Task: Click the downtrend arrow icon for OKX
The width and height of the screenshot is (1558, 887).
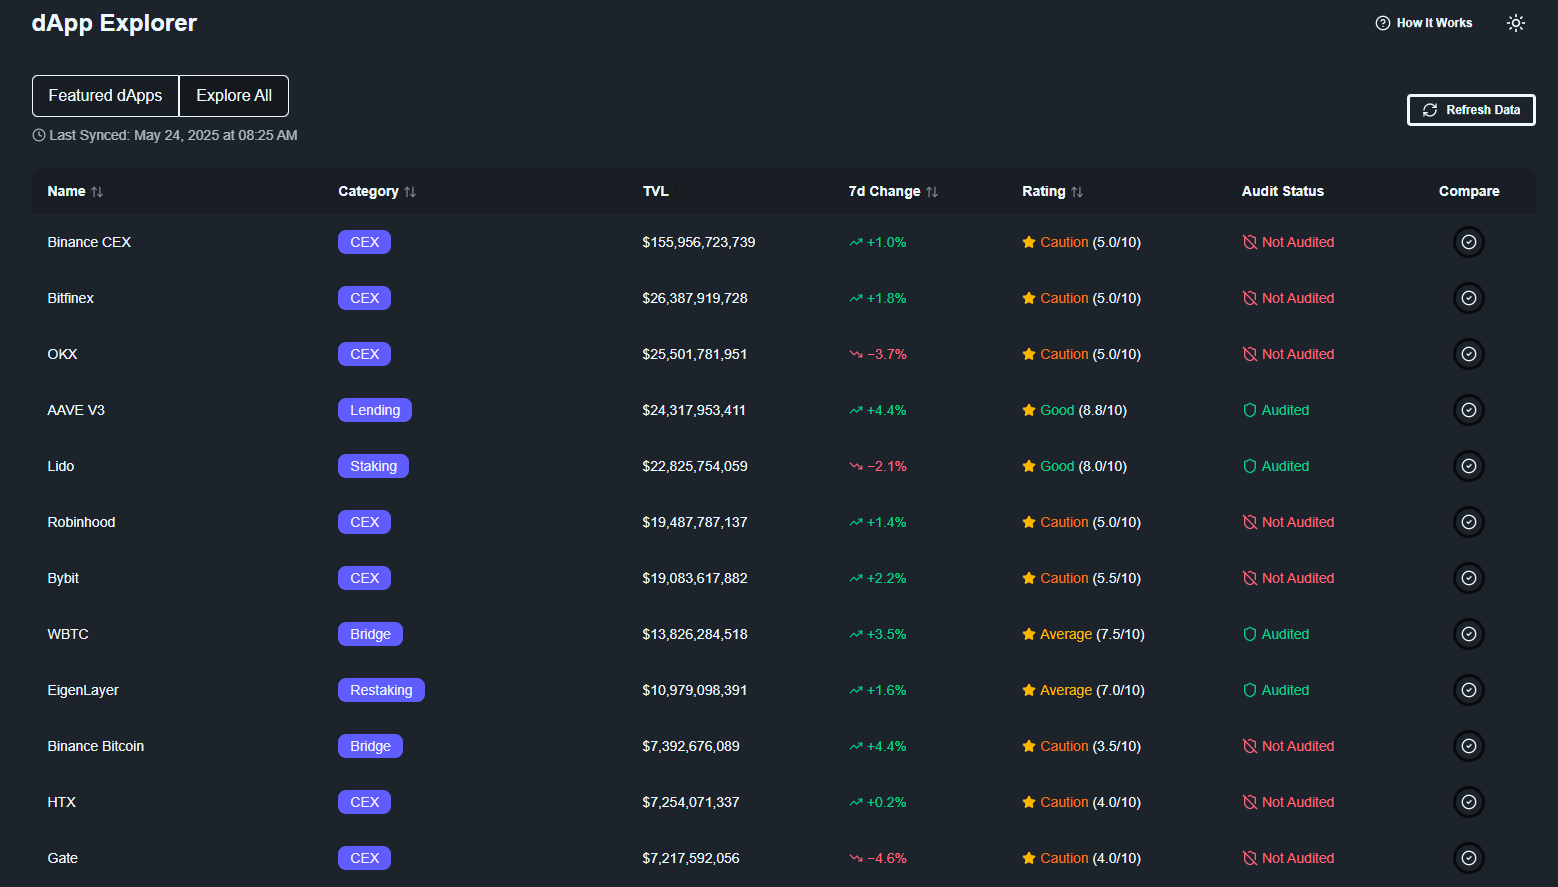Action: 856,354
